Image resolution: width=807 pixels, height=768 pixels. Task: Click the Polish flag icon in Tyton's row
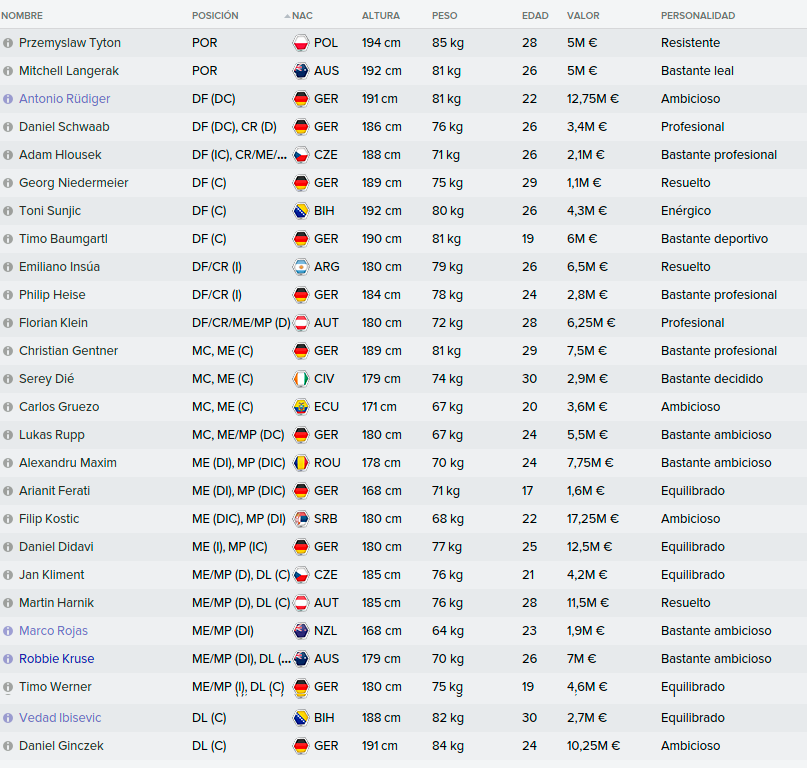(301, 43)
